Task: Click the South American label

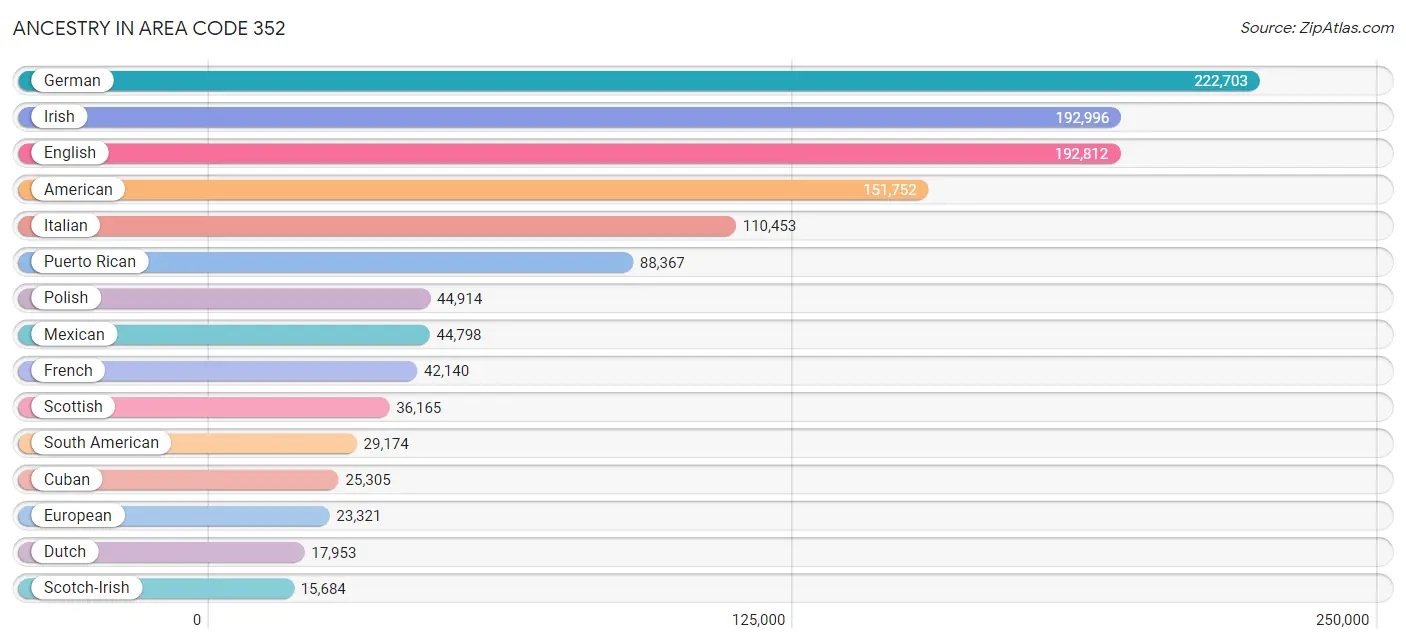Action: (x=101, y=443)
